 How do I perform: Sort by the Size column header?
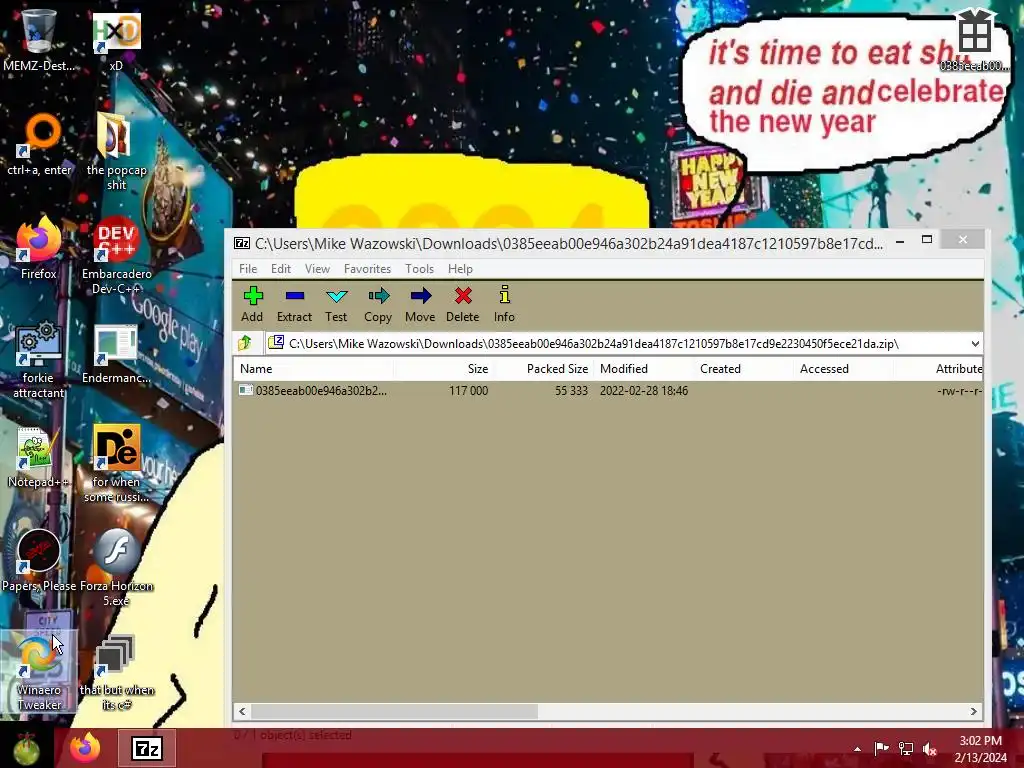tap(443, 369)
